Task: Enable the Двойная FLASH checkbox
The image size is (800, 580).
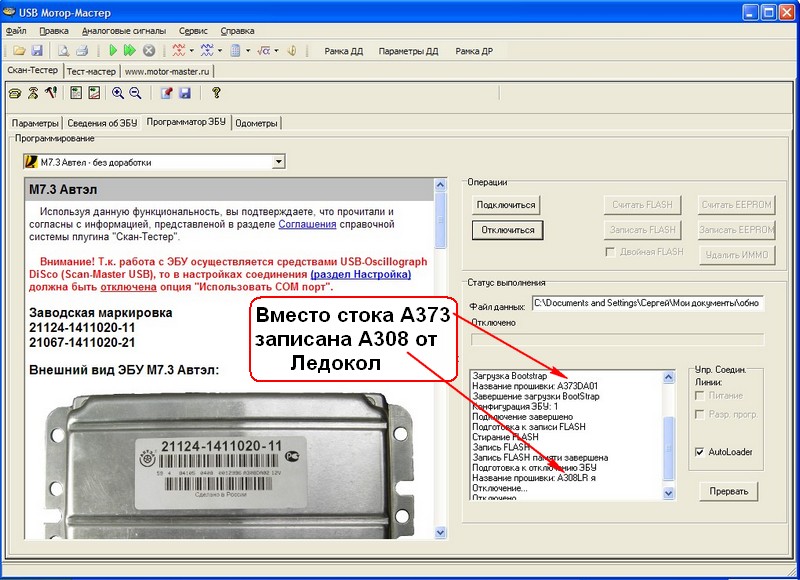Action: [611, 252]
